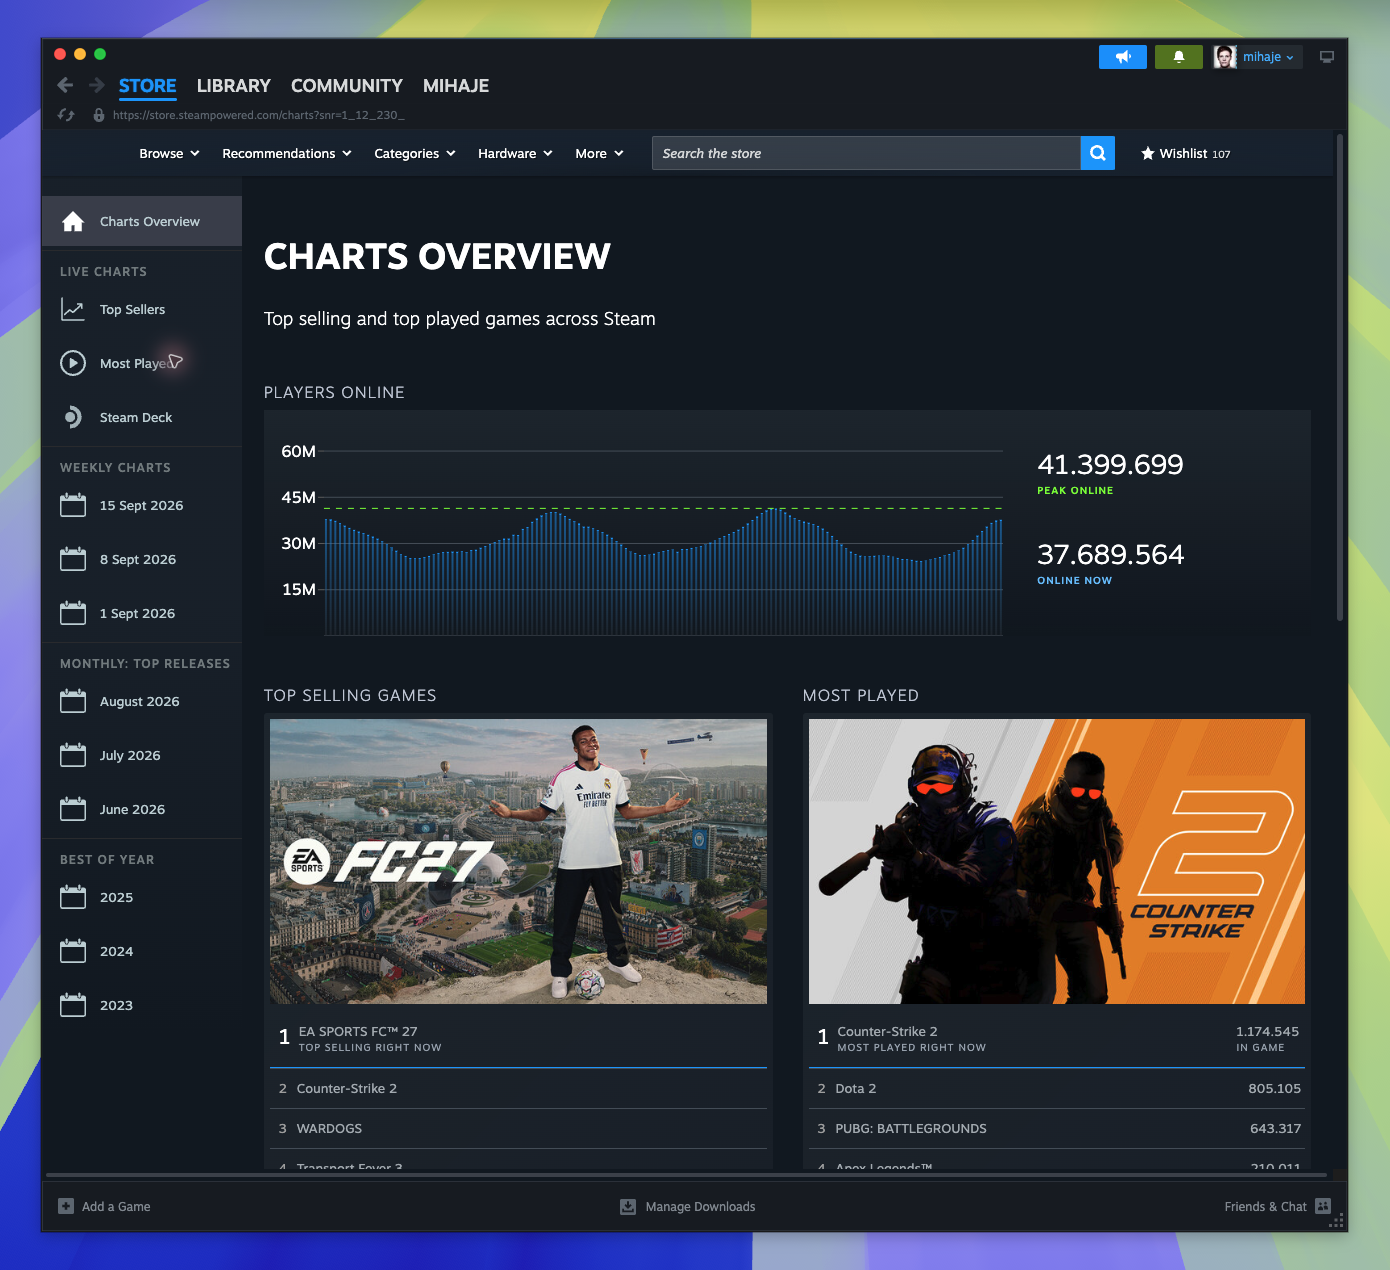The image size is (1390, 1270).
Task: Open the 8 Sept 2026 weekly chart
Action: click(142, 559)
